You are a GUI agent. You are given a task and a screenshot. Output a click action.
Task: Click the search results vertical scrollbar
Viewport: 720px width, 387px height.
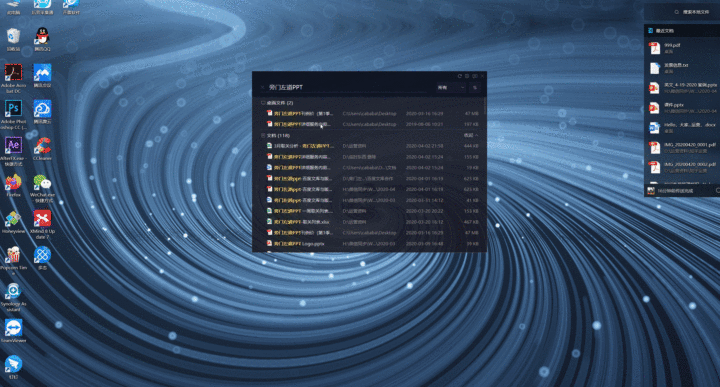point(484,106)
